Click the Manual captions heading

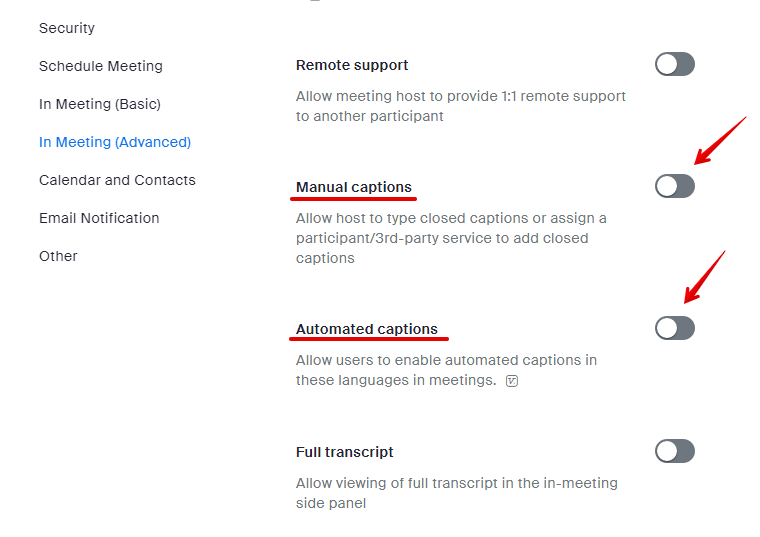[x=353, y=187]
